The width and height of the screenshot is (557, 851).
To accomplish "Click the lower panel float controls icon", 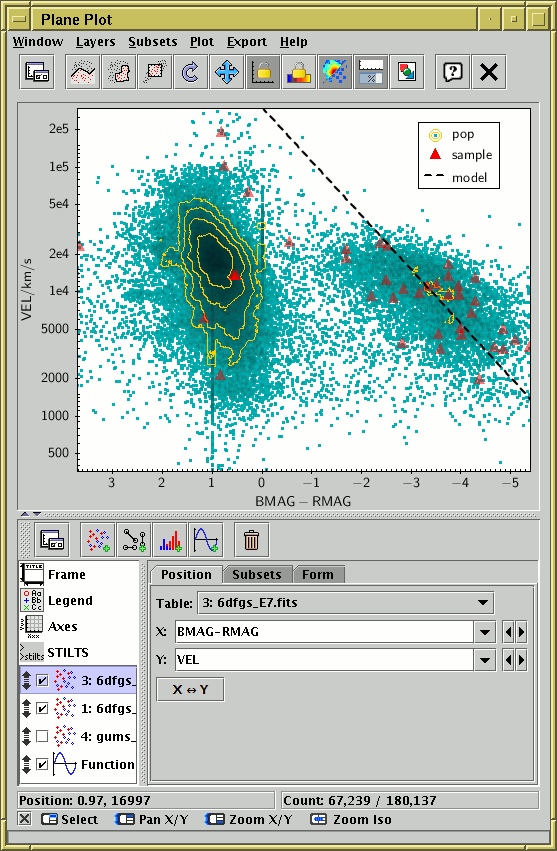I will click(52, 539).
